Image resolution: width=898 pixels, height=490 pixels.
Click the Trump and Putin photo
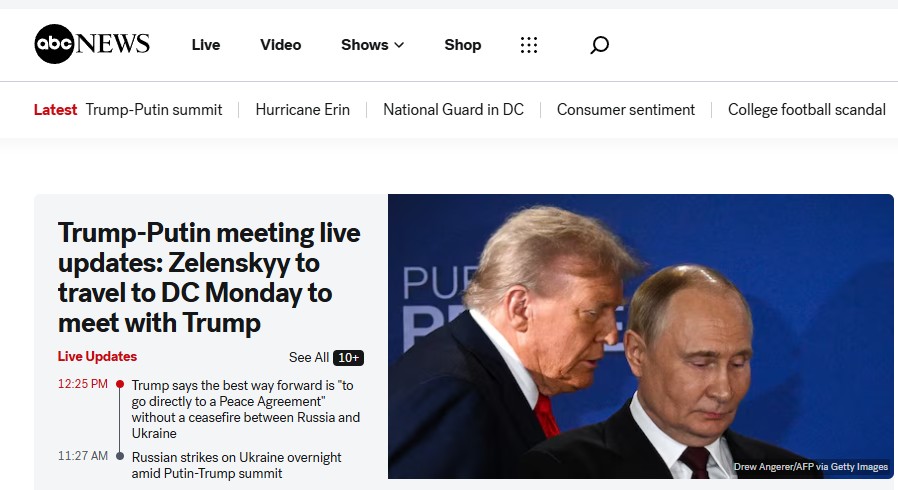pos(640,337)
